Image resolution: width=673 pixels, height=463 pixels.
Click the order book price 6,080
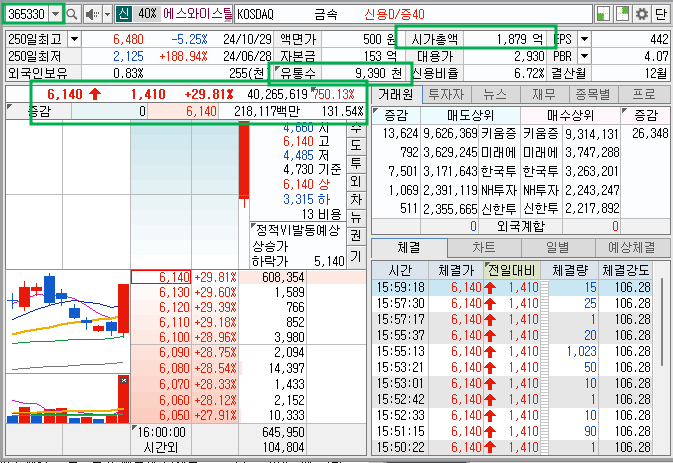(174, 368)
